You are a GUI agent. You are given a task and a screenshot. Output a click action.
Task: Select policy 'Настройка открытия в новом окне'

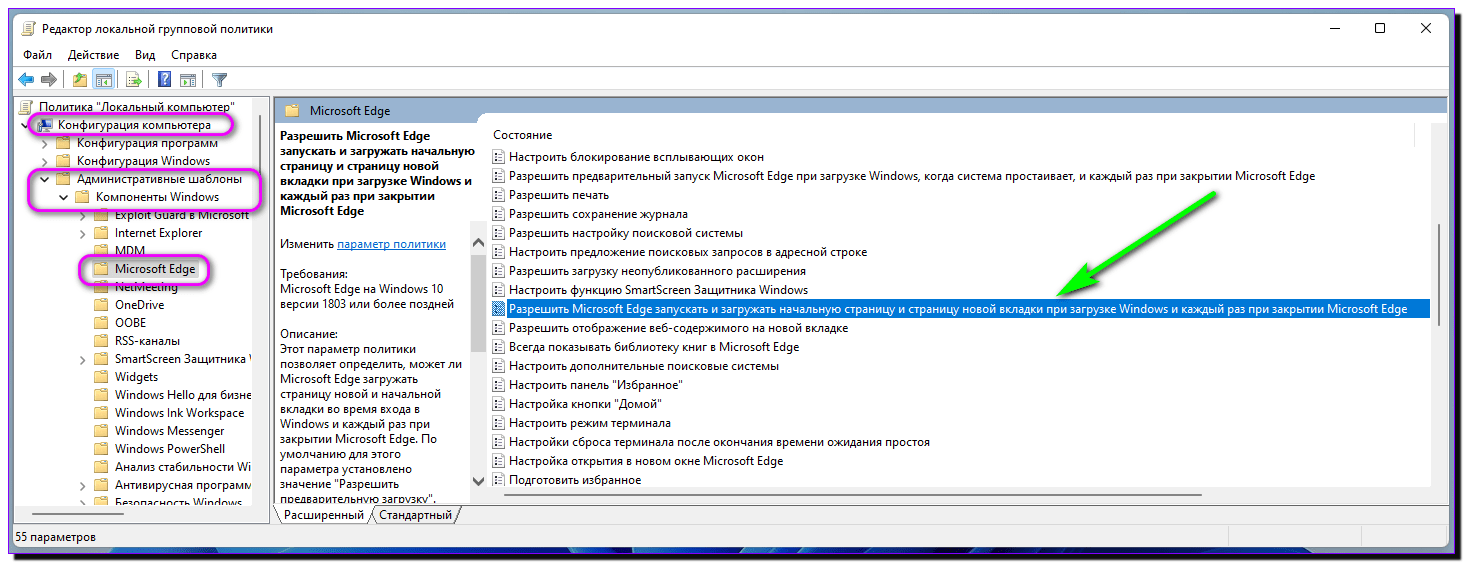pyautogui.click(x=646, y=461)
